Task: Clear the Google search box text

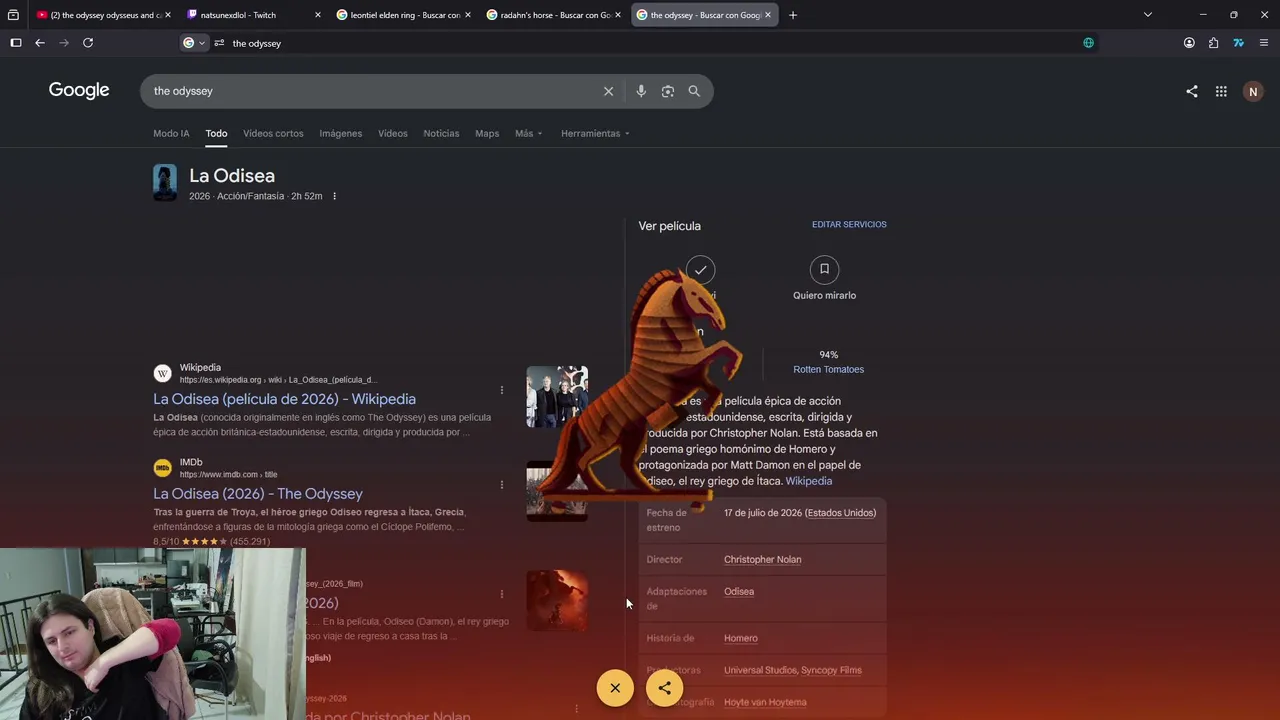Action: [608, 91]
